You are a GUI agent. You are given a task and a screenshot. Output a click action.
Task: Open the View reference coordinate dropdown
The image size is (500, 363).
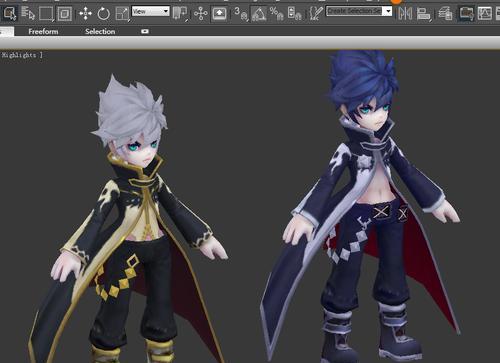click(151, 11)
